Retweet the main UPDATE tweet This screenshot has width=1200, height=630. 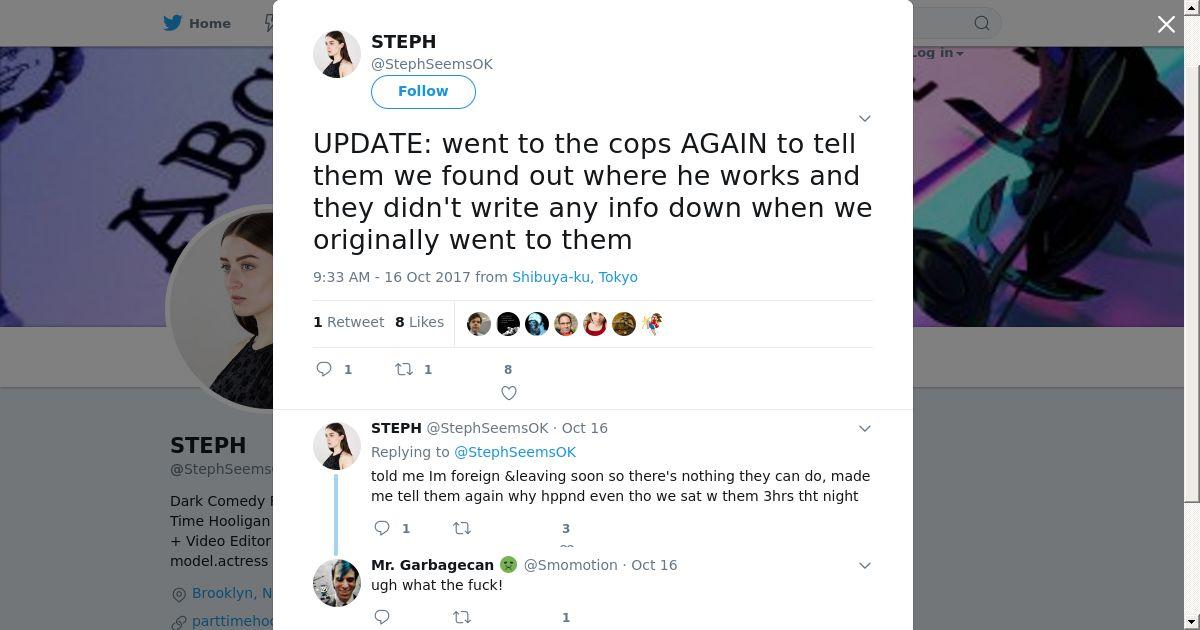pyautogui.click(x=404, y=369)
